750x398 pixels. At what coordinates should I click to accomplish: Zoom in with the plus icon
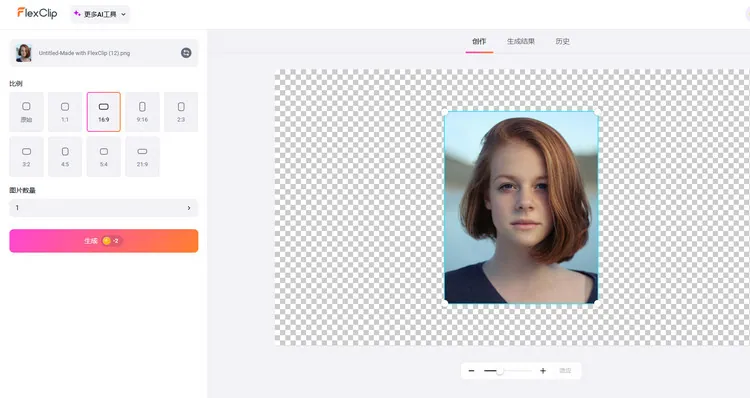pyautogui.click(x=543, y=371)
